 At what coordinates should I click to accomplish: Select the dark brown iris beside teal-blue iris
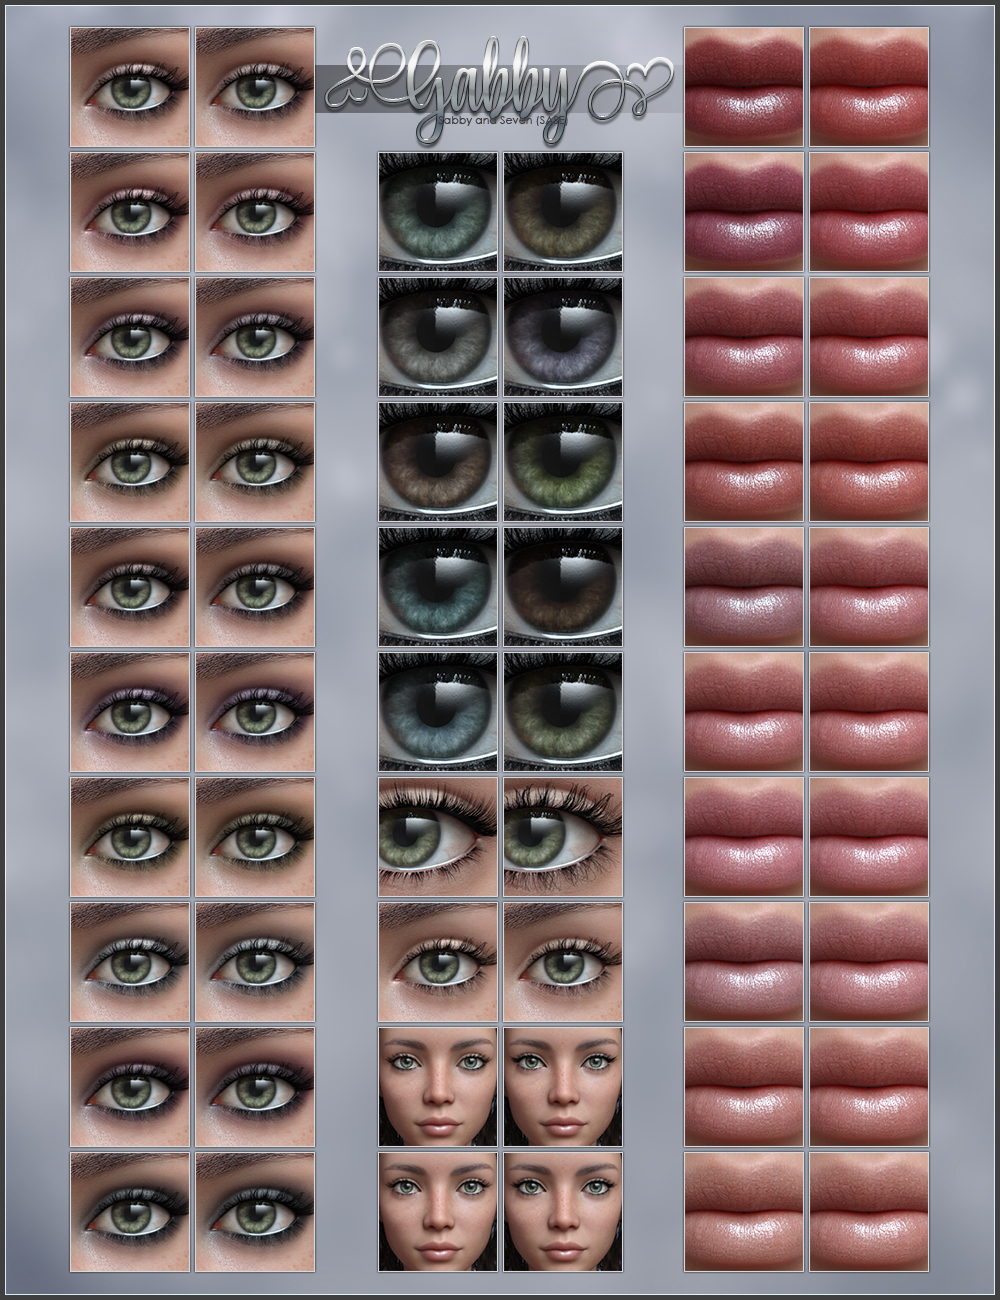(x=563, y=585)
